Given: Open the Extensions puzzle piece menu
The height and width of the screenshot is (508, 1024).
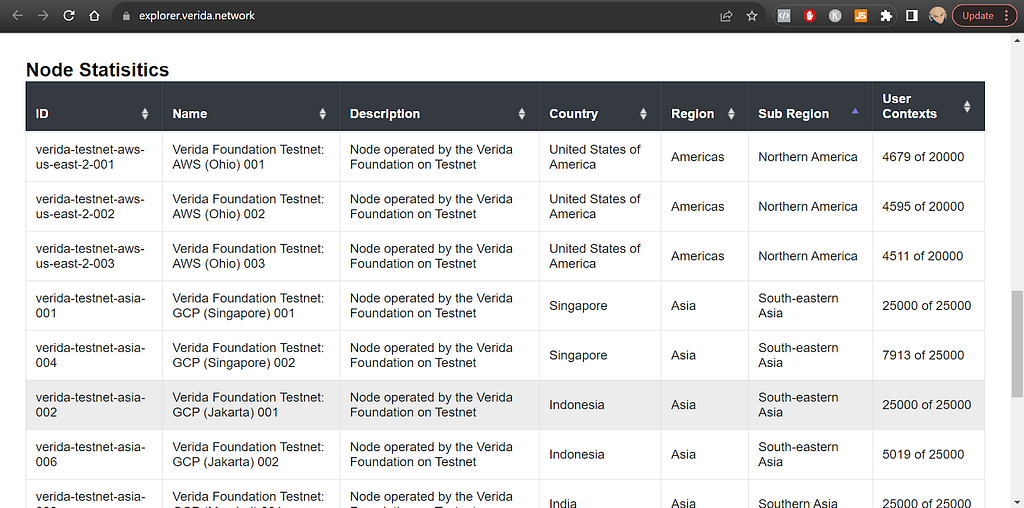Looking at the screenshot, I should click(886, 16).
